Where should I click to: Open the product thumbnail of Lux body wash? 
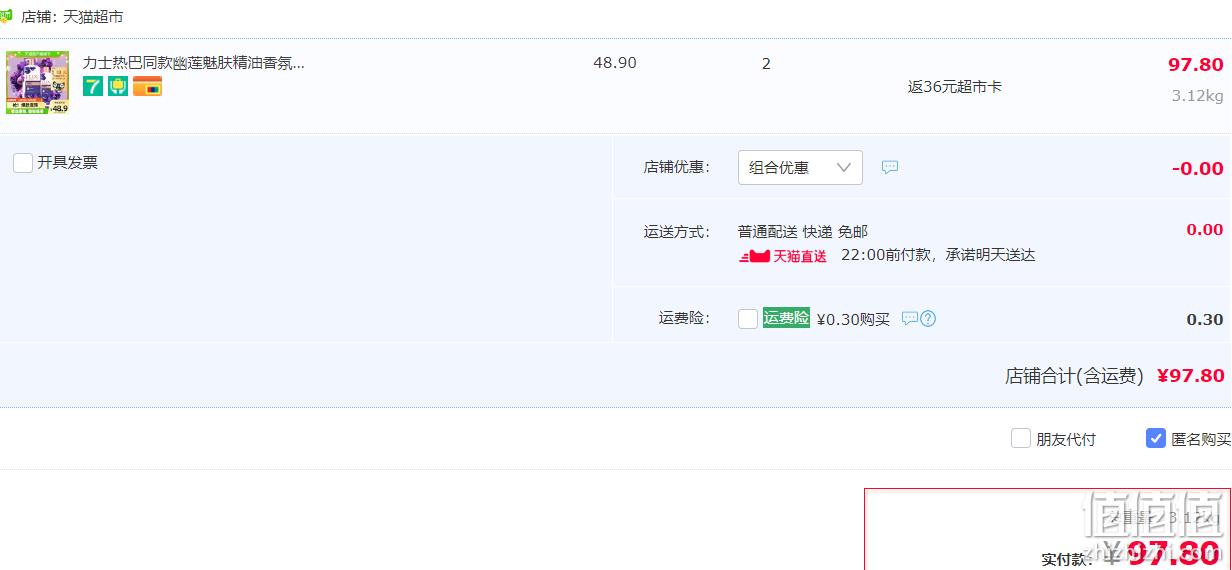pyautogui.click(x=37, y=82)
